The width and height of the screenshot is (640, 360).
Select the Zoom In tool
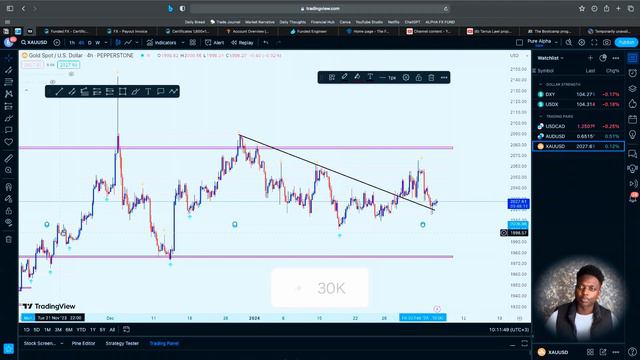pos(8,170)
